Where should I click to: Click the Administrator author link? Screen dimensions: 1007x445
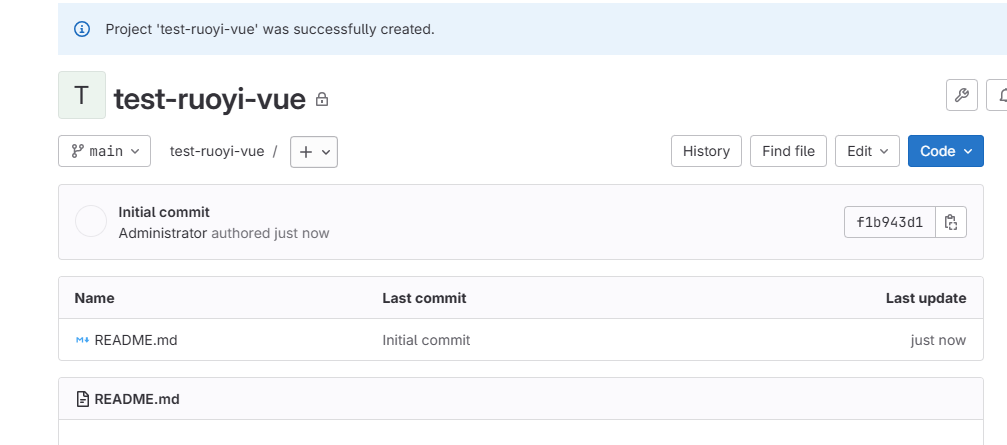pyautogui.click(x=162, y=233)
